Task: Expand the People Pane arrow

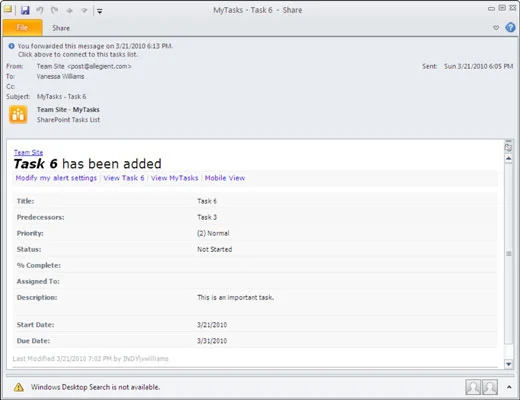Action: point(509,387)
